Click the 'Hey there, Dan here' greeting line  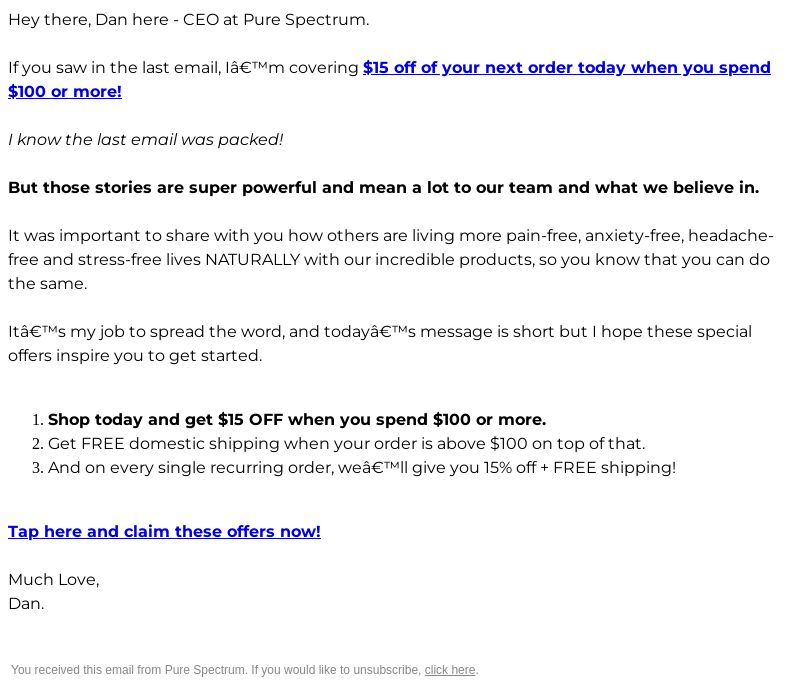pyautogui.click(x=188, y=19)
